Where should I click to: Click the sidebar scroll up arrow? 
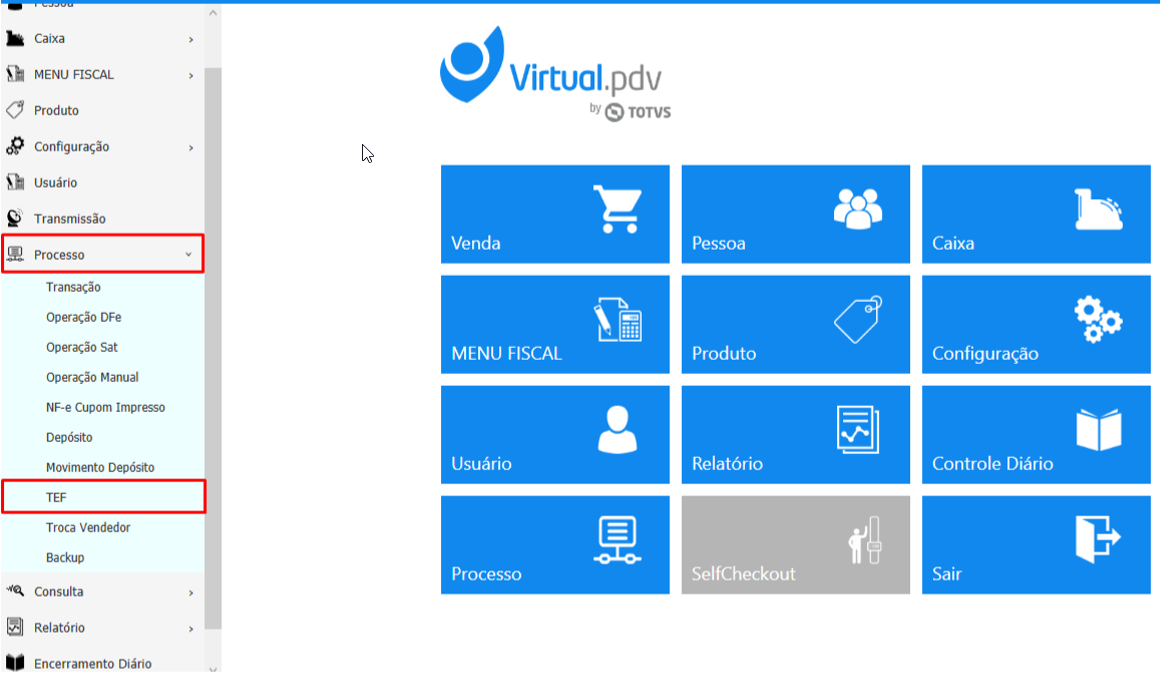213,13
